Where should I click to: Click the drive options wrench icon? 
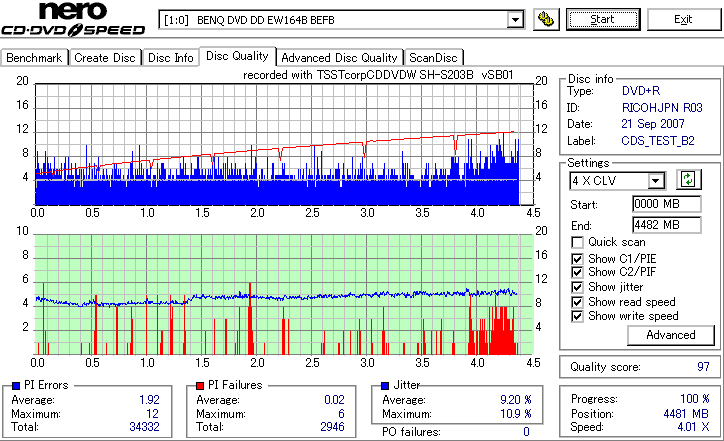click(546, 20)
